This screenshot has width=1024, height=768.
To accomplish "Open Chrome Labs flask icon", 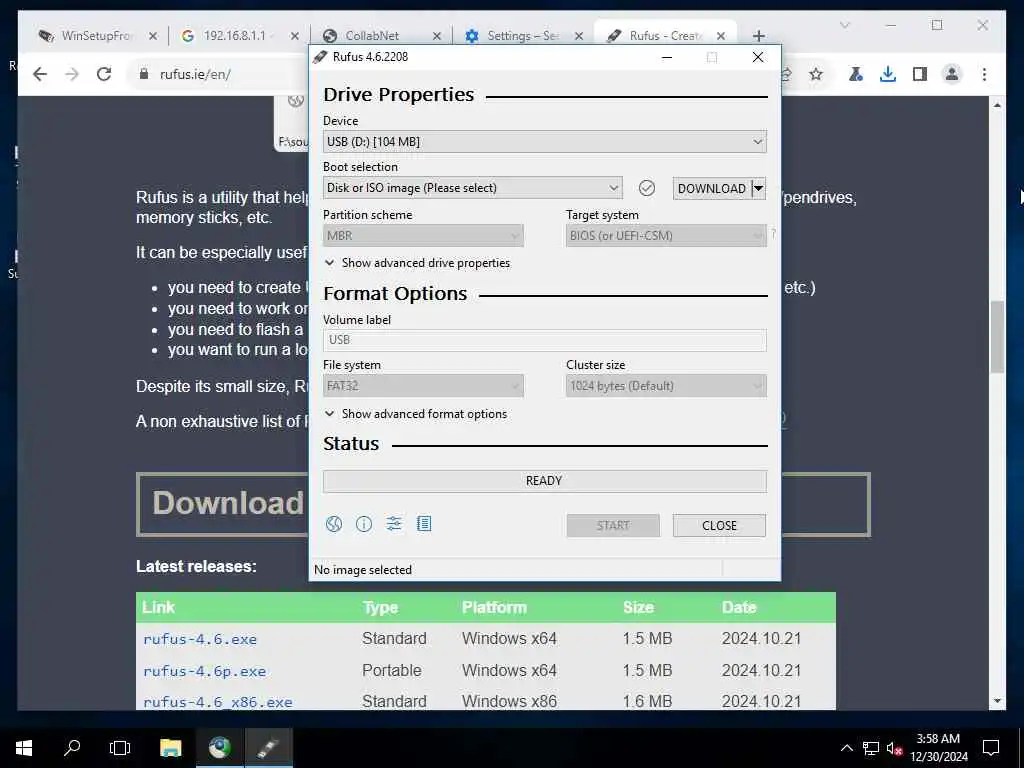I will coord(856,74).
